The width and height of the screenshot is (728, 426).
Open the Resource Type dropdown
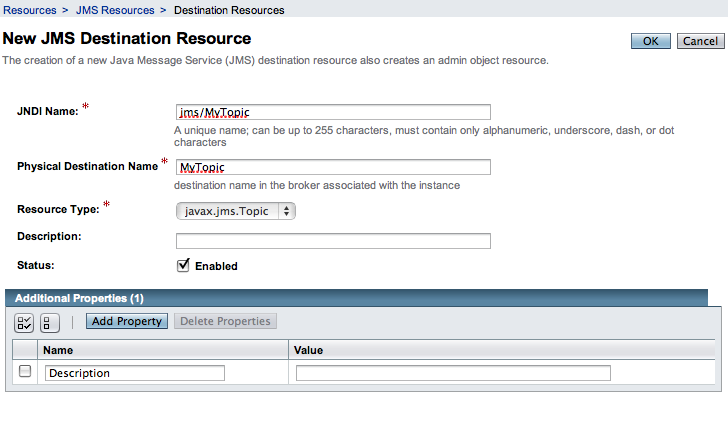(x=236, y=211)
